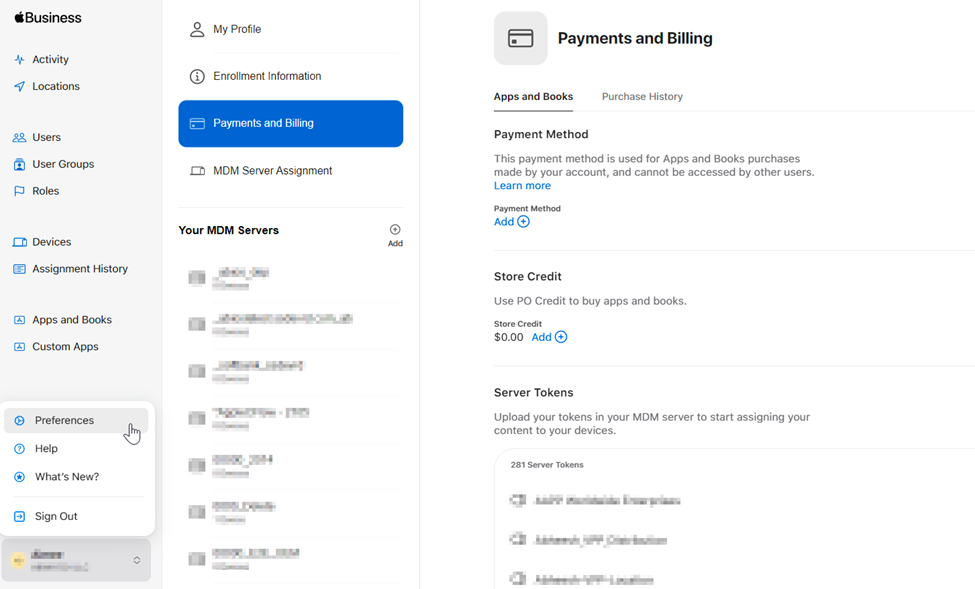This screenshot has width=975, height=589.
Task: Open Activity via its pulse icon
Action: pyautogui.click(x=19, y=60)
